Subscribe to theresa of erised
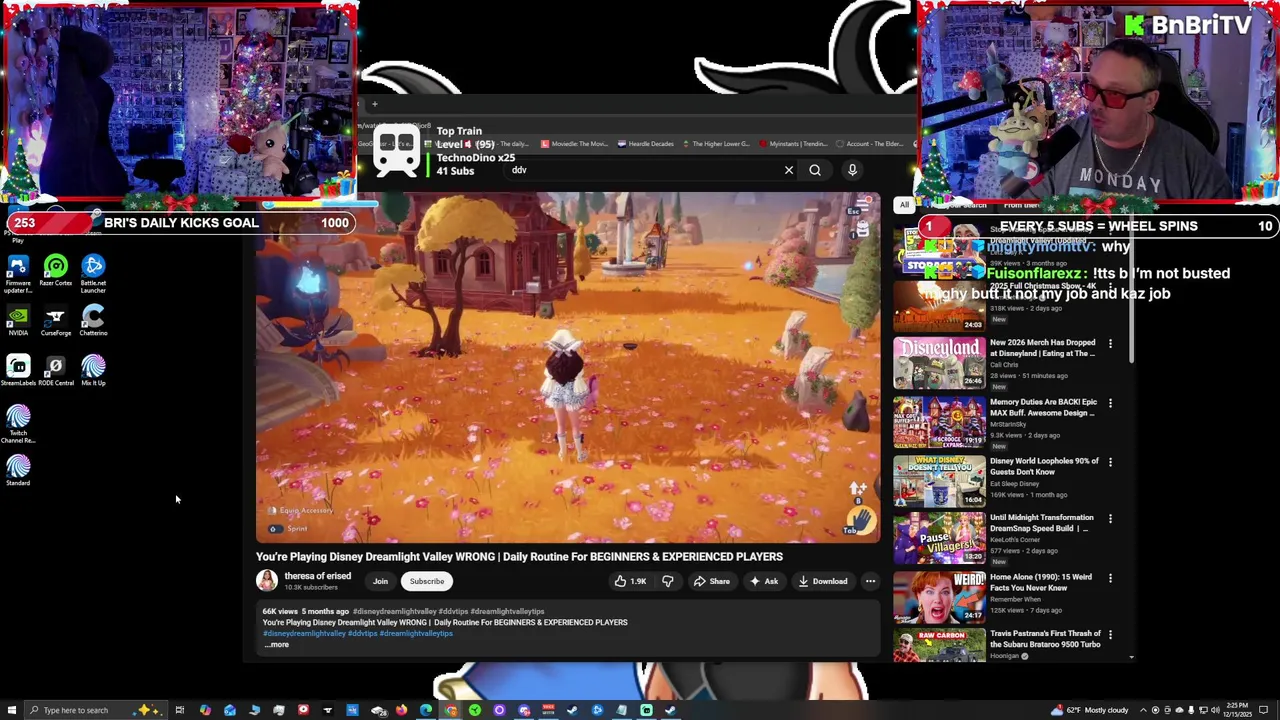Viewport: 1280px width, 720px height. pyautogui.click(x=427, y=581)
